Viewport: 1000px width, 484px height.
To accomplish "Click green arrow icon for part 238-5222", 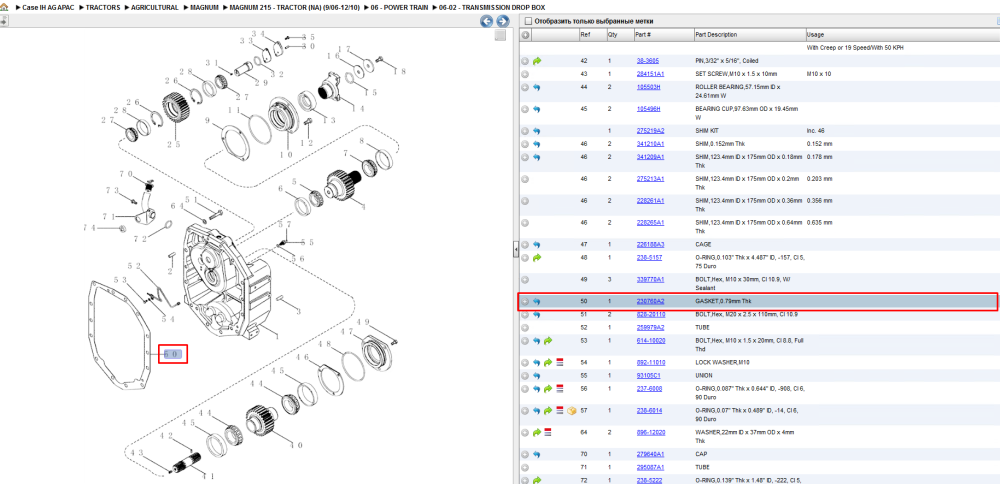I will point(537,480).
